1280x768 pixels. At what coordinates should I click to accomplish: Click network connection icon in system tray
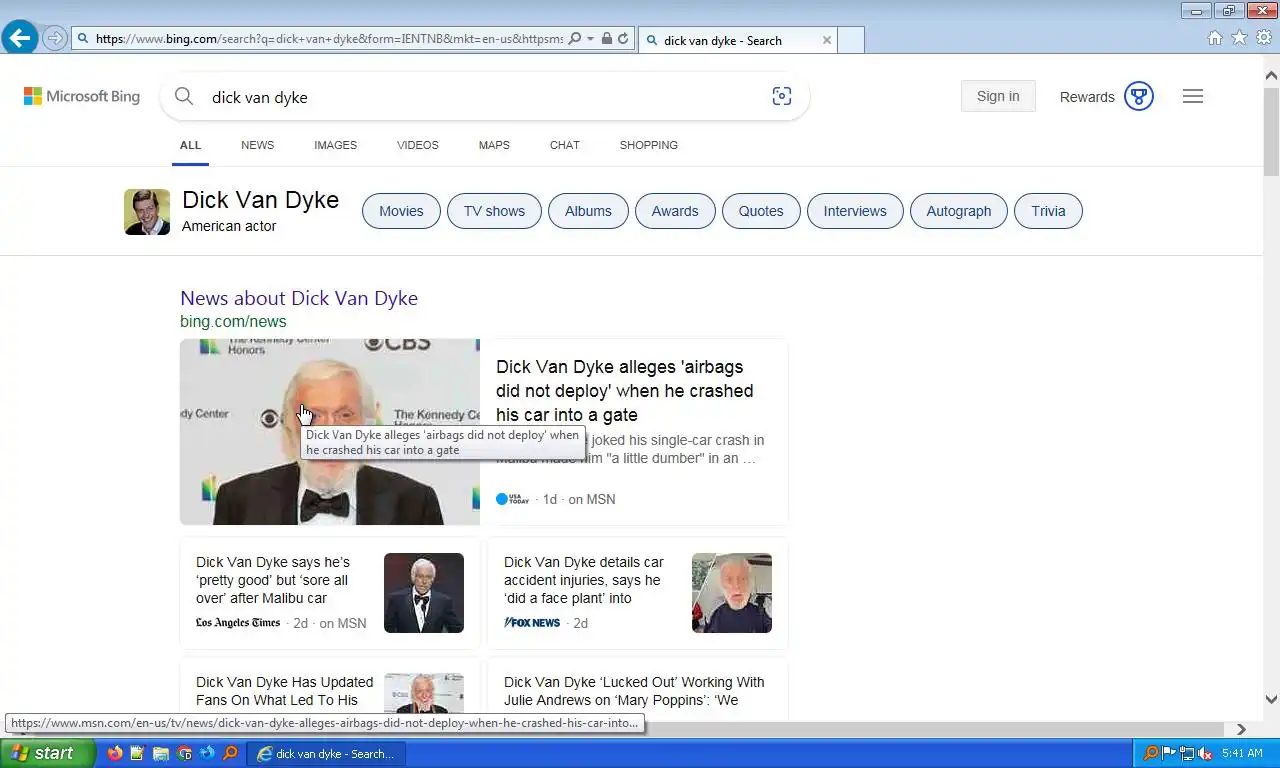[1187, 753]
